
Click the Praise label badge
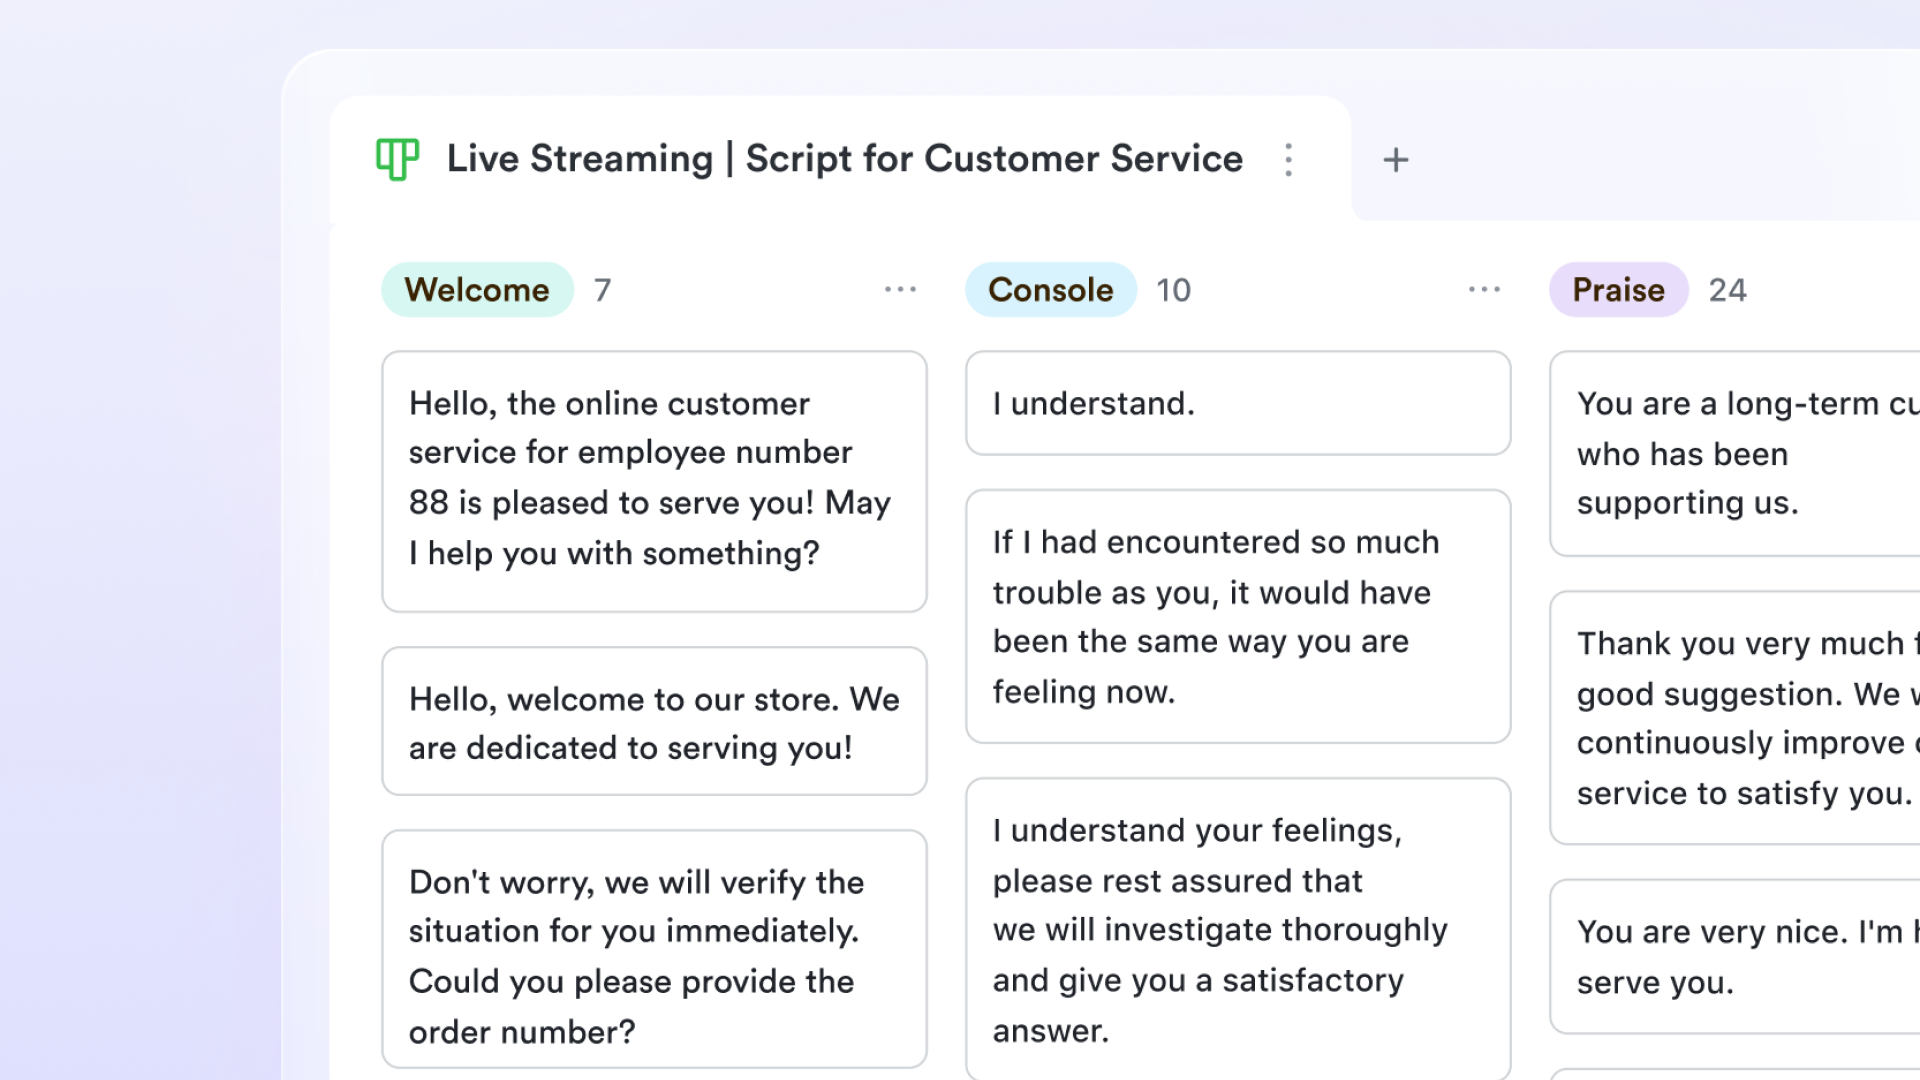pos(1617,290)
